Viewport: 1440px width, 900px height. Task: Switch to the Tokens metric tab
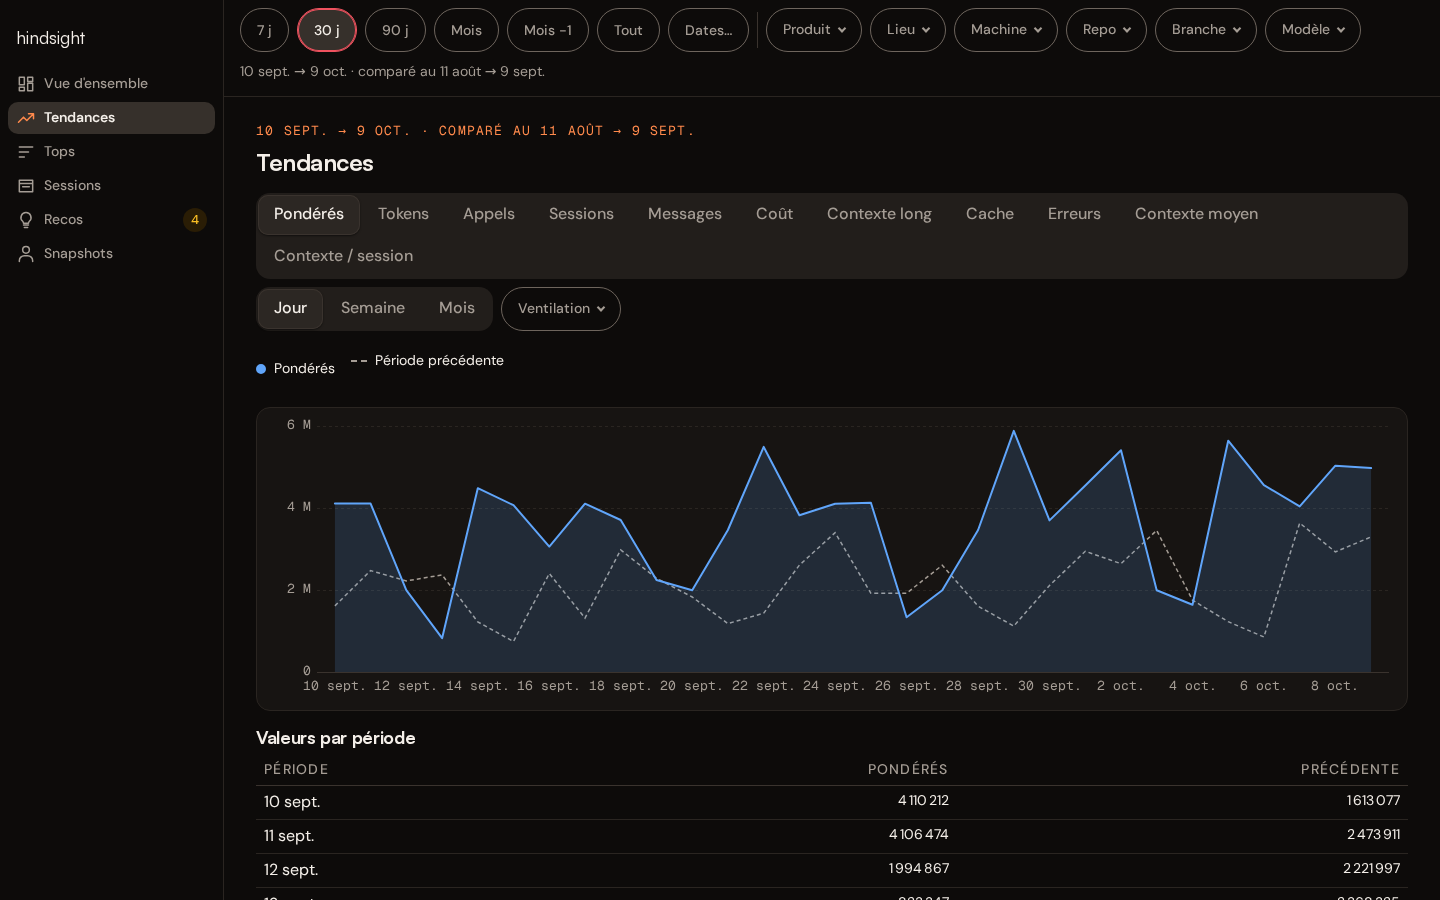(x=403, y=214)
